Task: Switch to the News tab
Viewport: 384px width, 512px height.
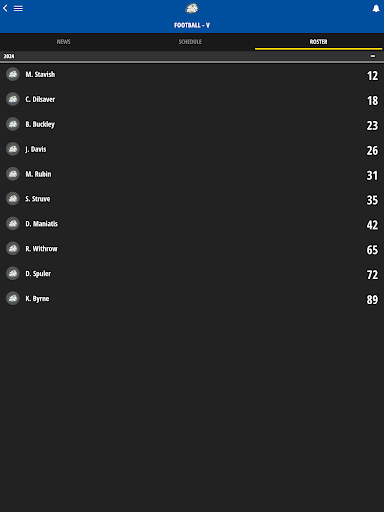Action: [63, 42]
